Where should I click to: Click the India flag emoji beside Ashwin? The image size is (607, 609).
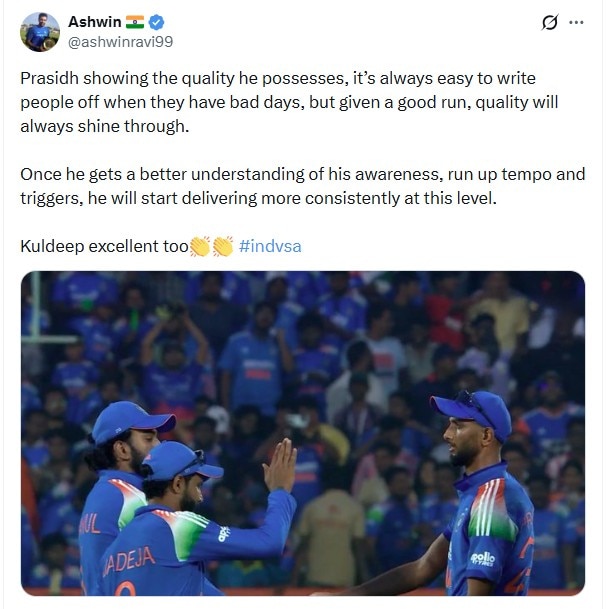pos(135,22)
